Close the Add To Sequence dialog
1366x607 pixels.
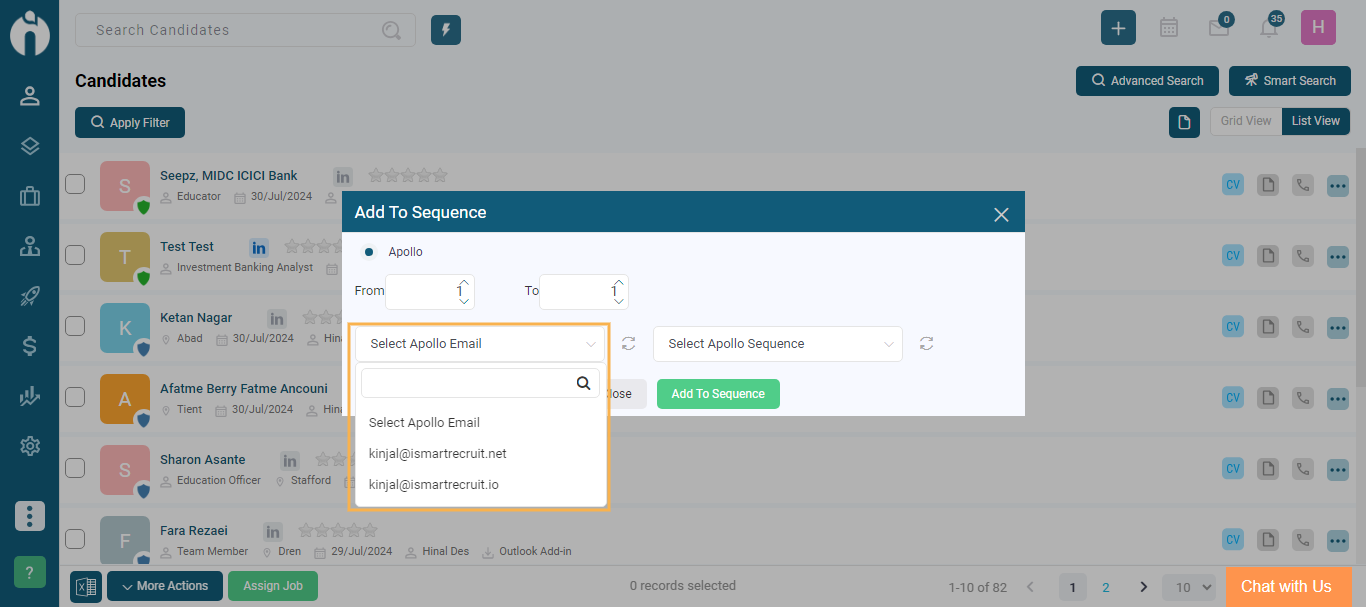[x=1001, y=214]
